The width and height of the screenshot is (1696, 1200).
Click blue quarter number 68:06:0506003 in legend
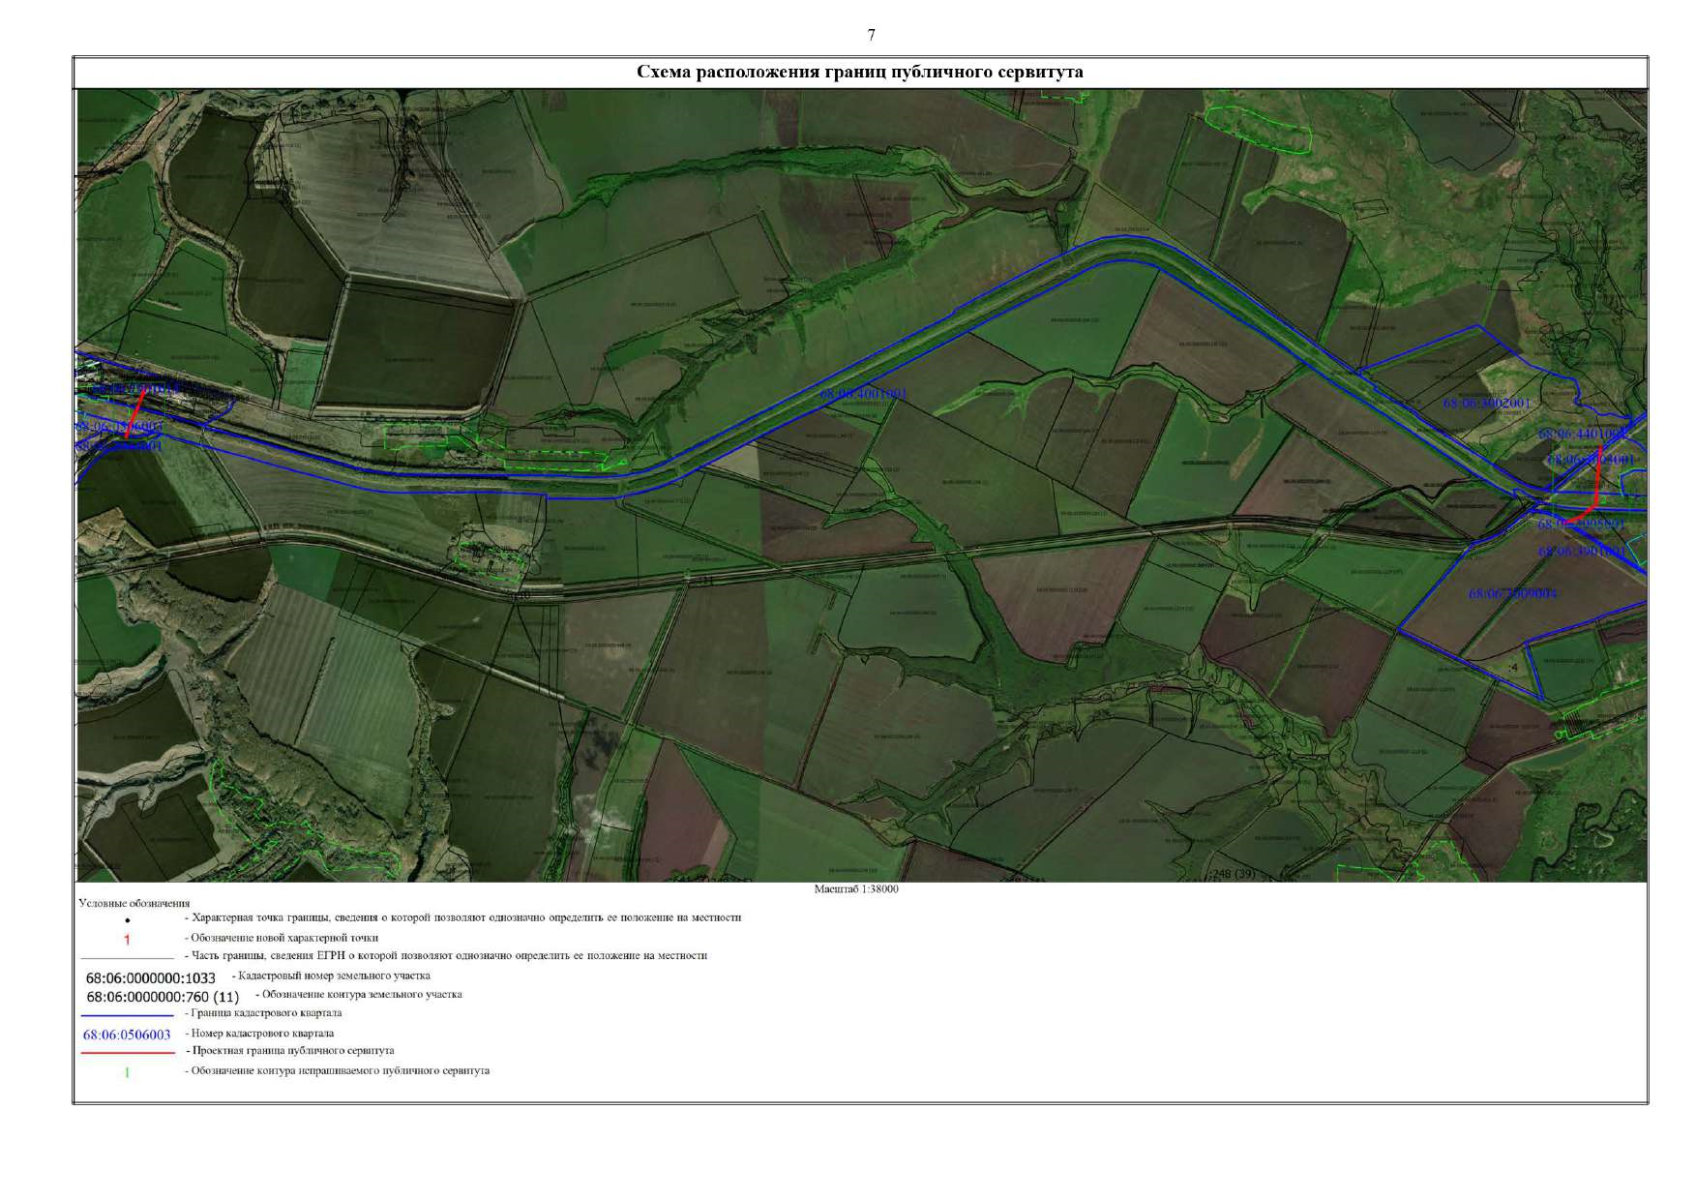127,1034
